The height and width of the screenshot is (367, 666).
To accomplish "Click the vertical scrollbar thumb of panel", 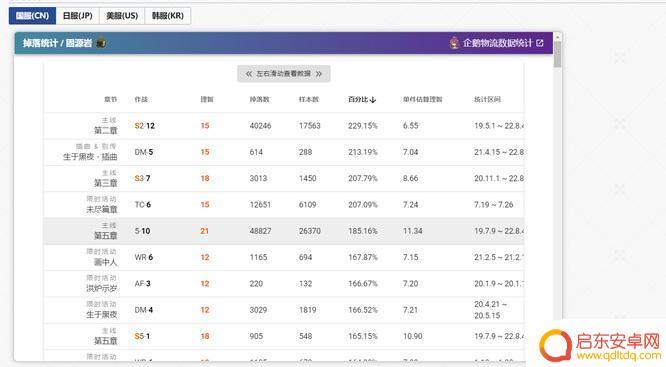I will 557,54.
